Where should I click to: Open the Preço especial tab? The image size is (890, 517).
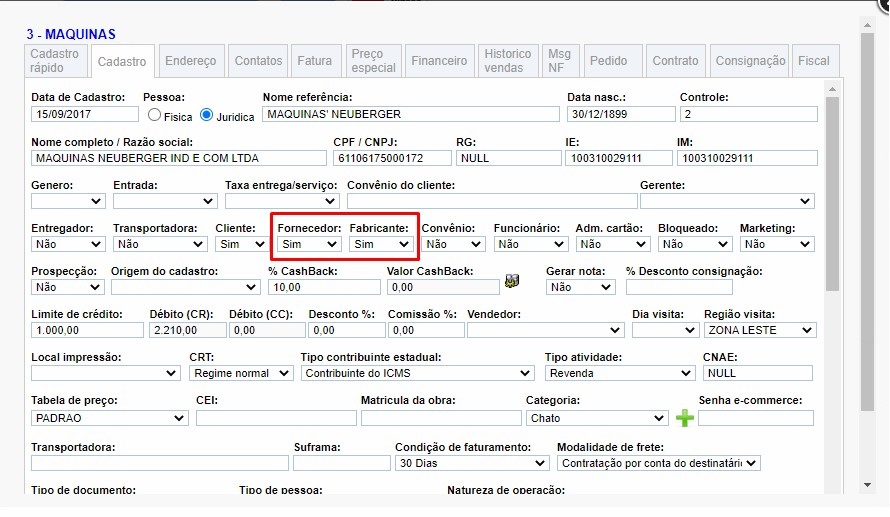pyautogui.click(x=373, y=61)
